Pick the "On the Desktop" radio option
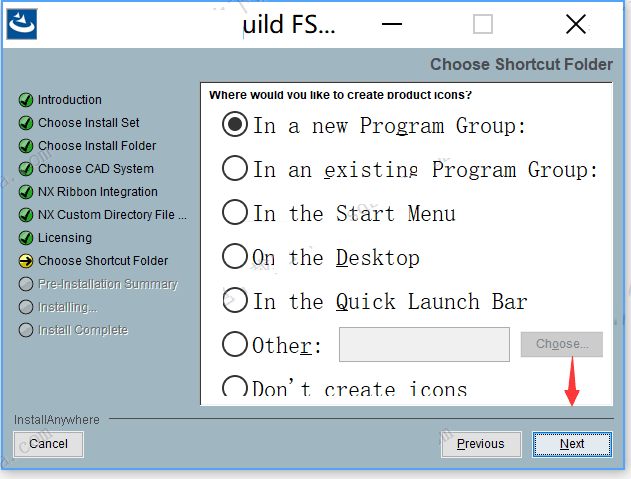Viewport: 631px width, 479px height. point(235,257)
